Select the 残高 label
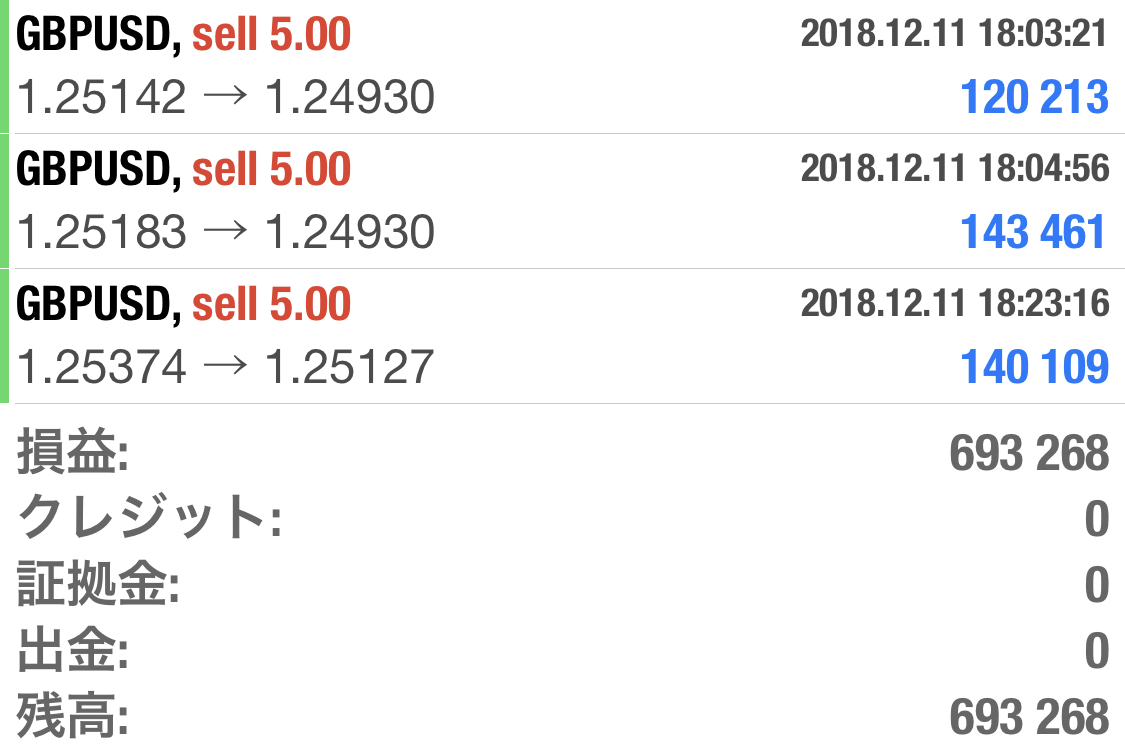This screenshot has height=755, width=1125. [x=73, y=718]
